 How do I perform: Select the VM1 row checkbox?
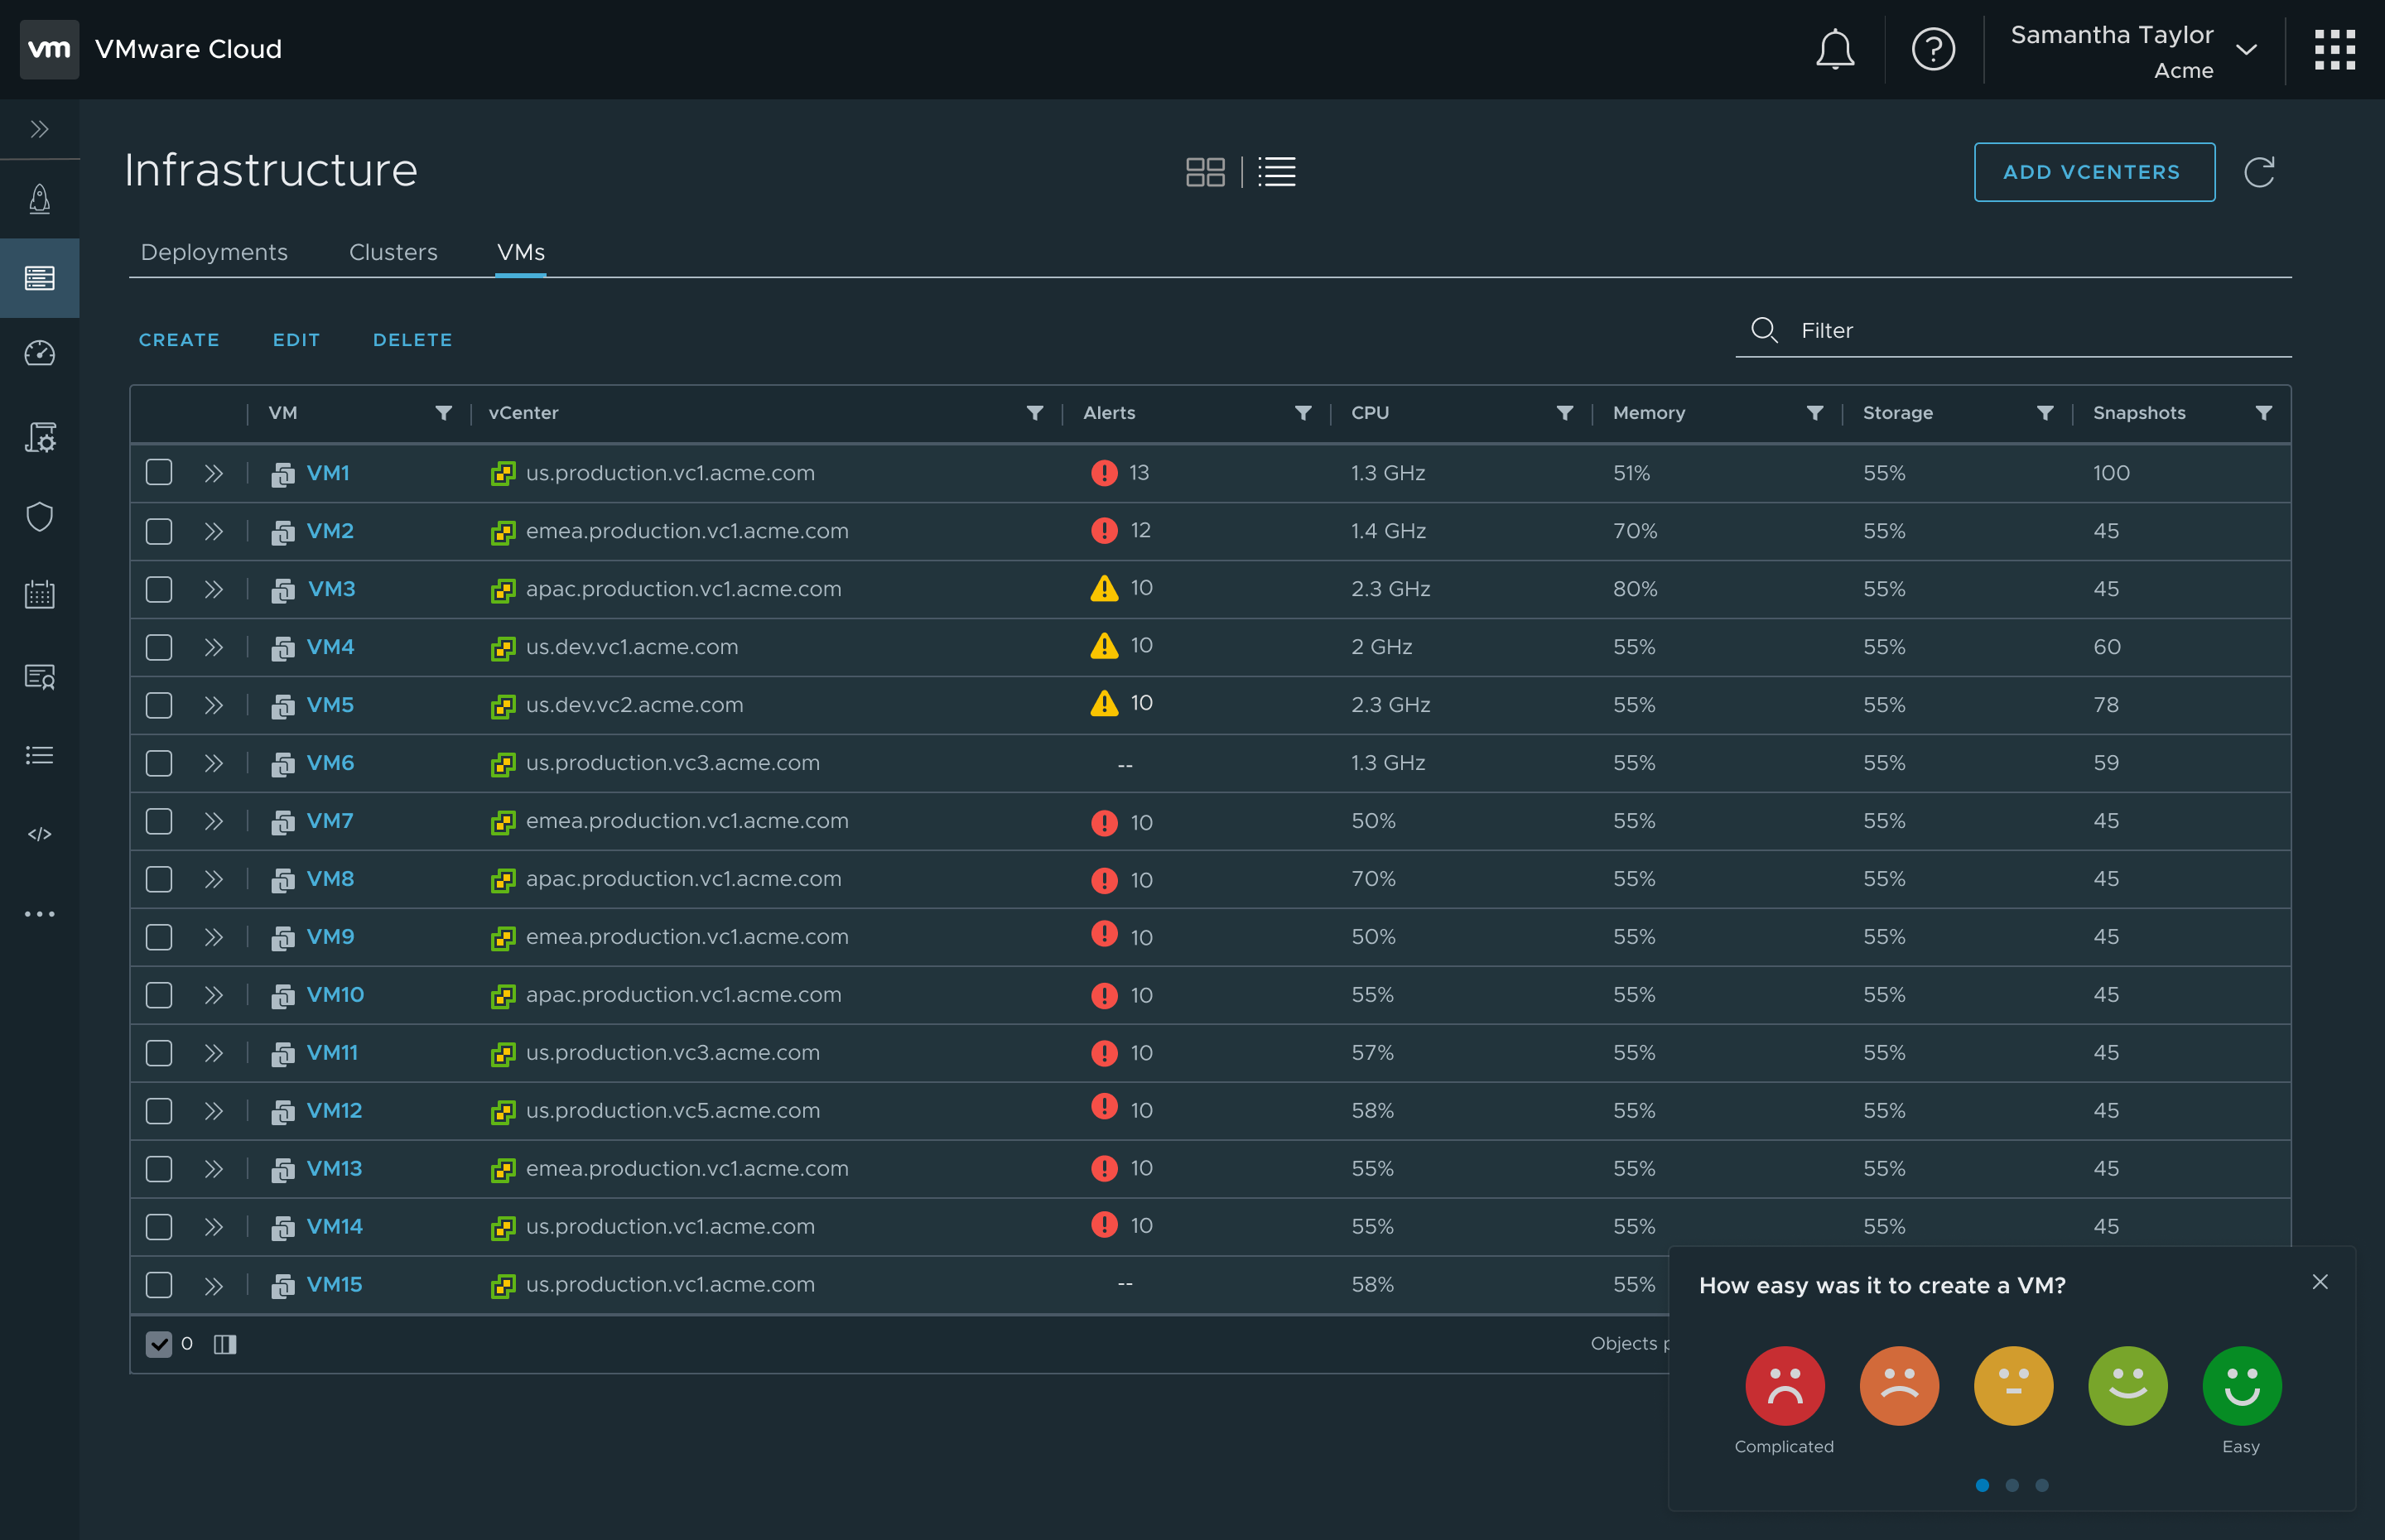[159, 472]
